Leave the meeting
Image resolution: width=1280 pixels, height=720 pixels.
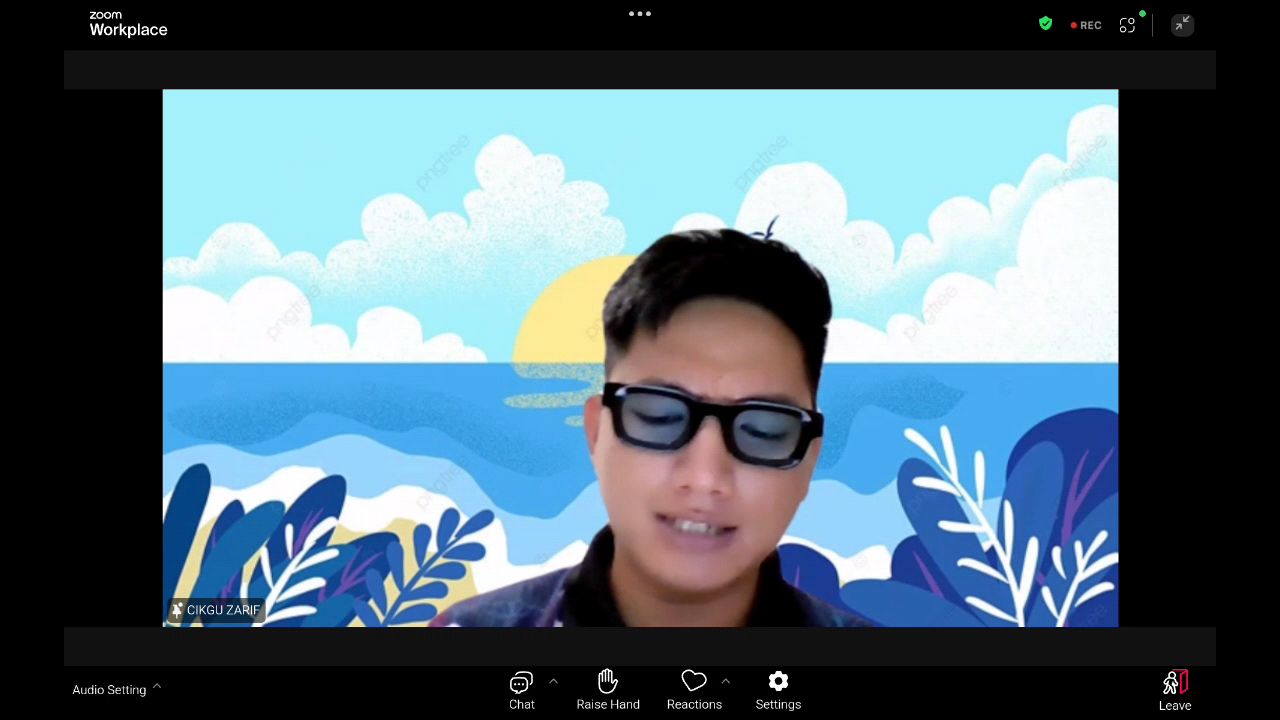pyautogui.click(x=1175, y=691)
